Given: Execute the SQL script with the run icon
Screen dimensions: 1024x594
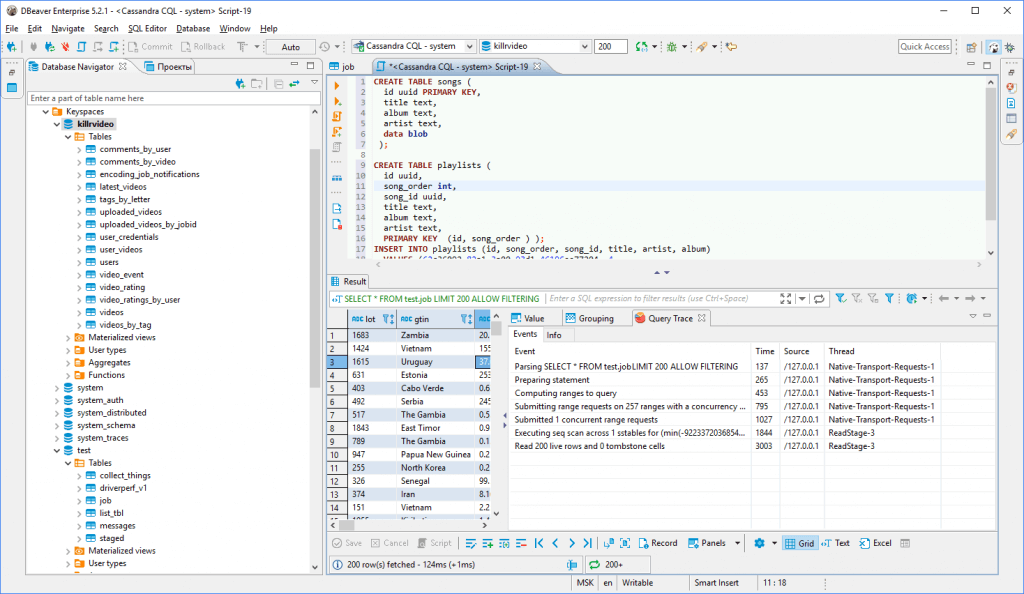Looking at the screenshot, I should 337,85.
